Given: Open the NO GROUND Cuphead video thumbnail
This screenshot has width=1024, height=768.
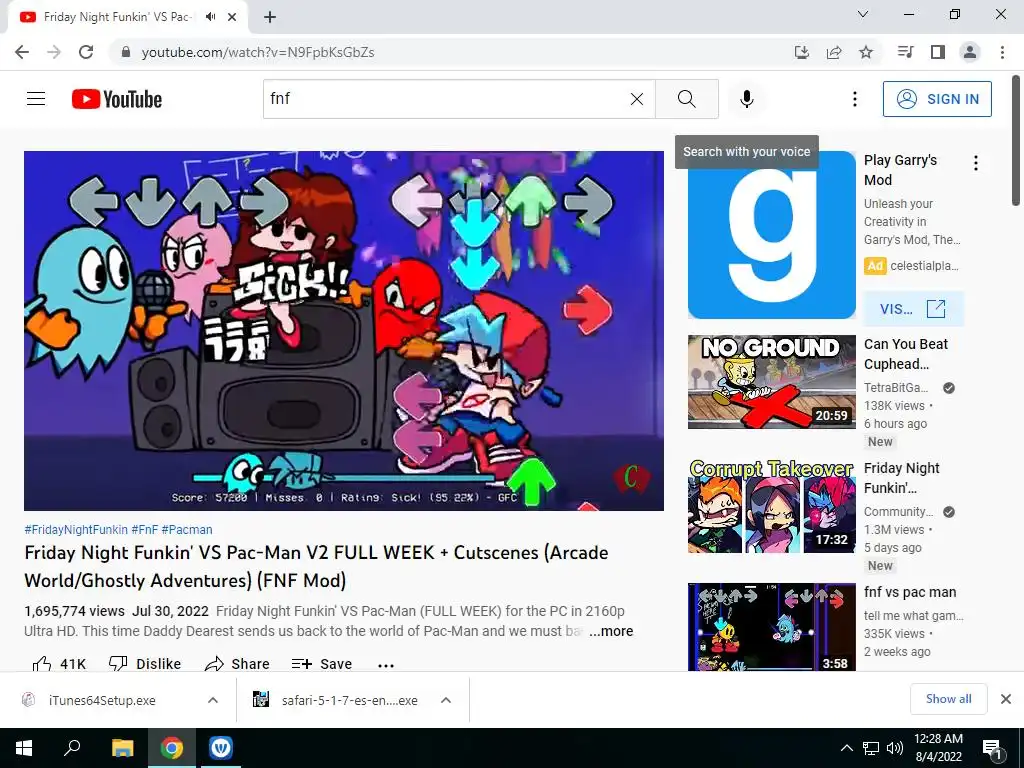Looking at the screenshot, I should click(771, 382).
